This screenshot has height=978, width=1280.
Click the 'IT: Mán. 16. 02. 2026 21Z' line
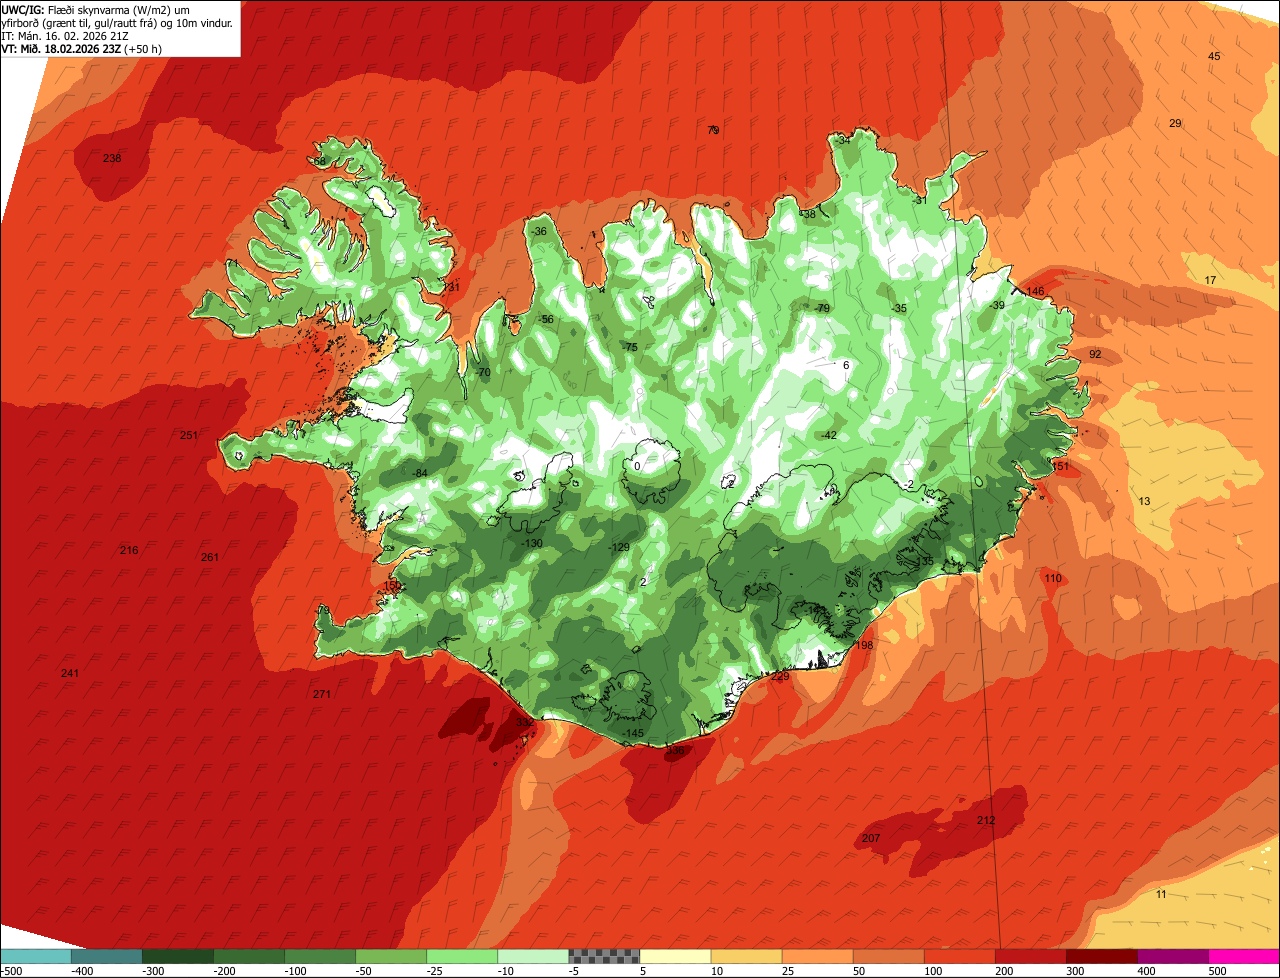tap(67, 36)
